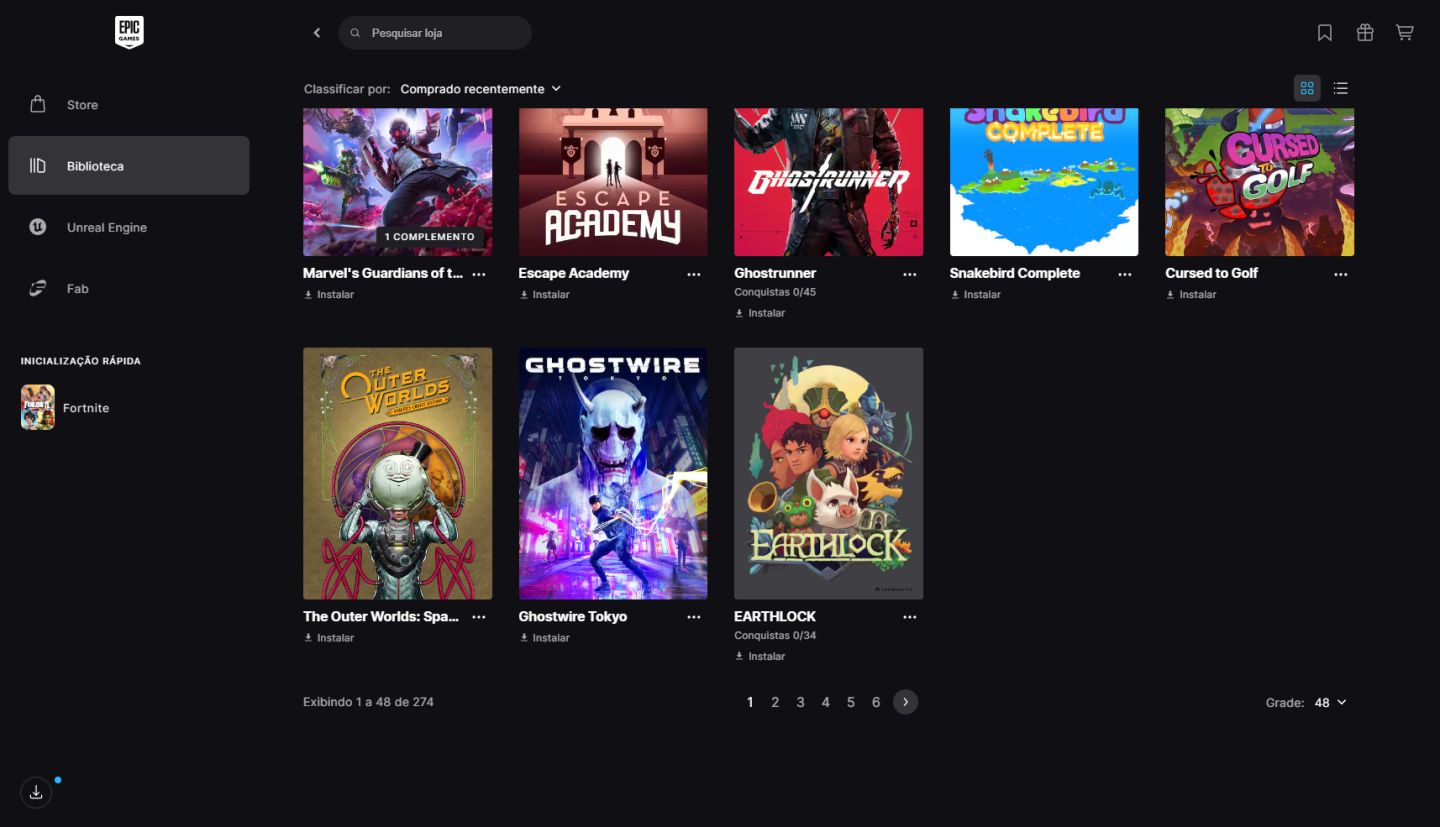Install Cursed to Golf

click(1191, 295)
